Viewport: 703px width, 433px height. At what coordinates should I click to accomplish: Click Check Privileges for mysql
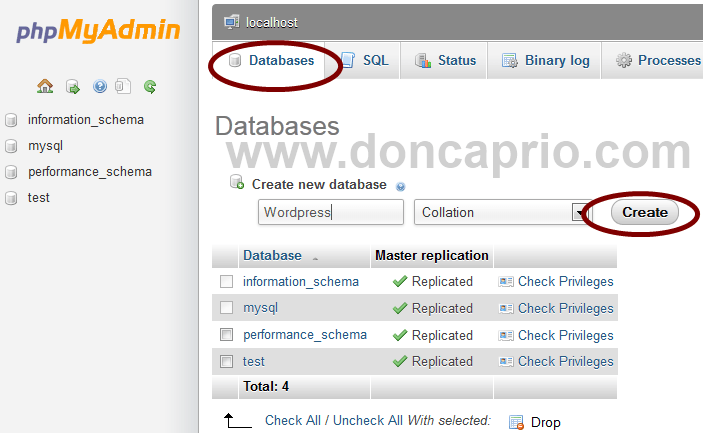(x=565, y=308)
